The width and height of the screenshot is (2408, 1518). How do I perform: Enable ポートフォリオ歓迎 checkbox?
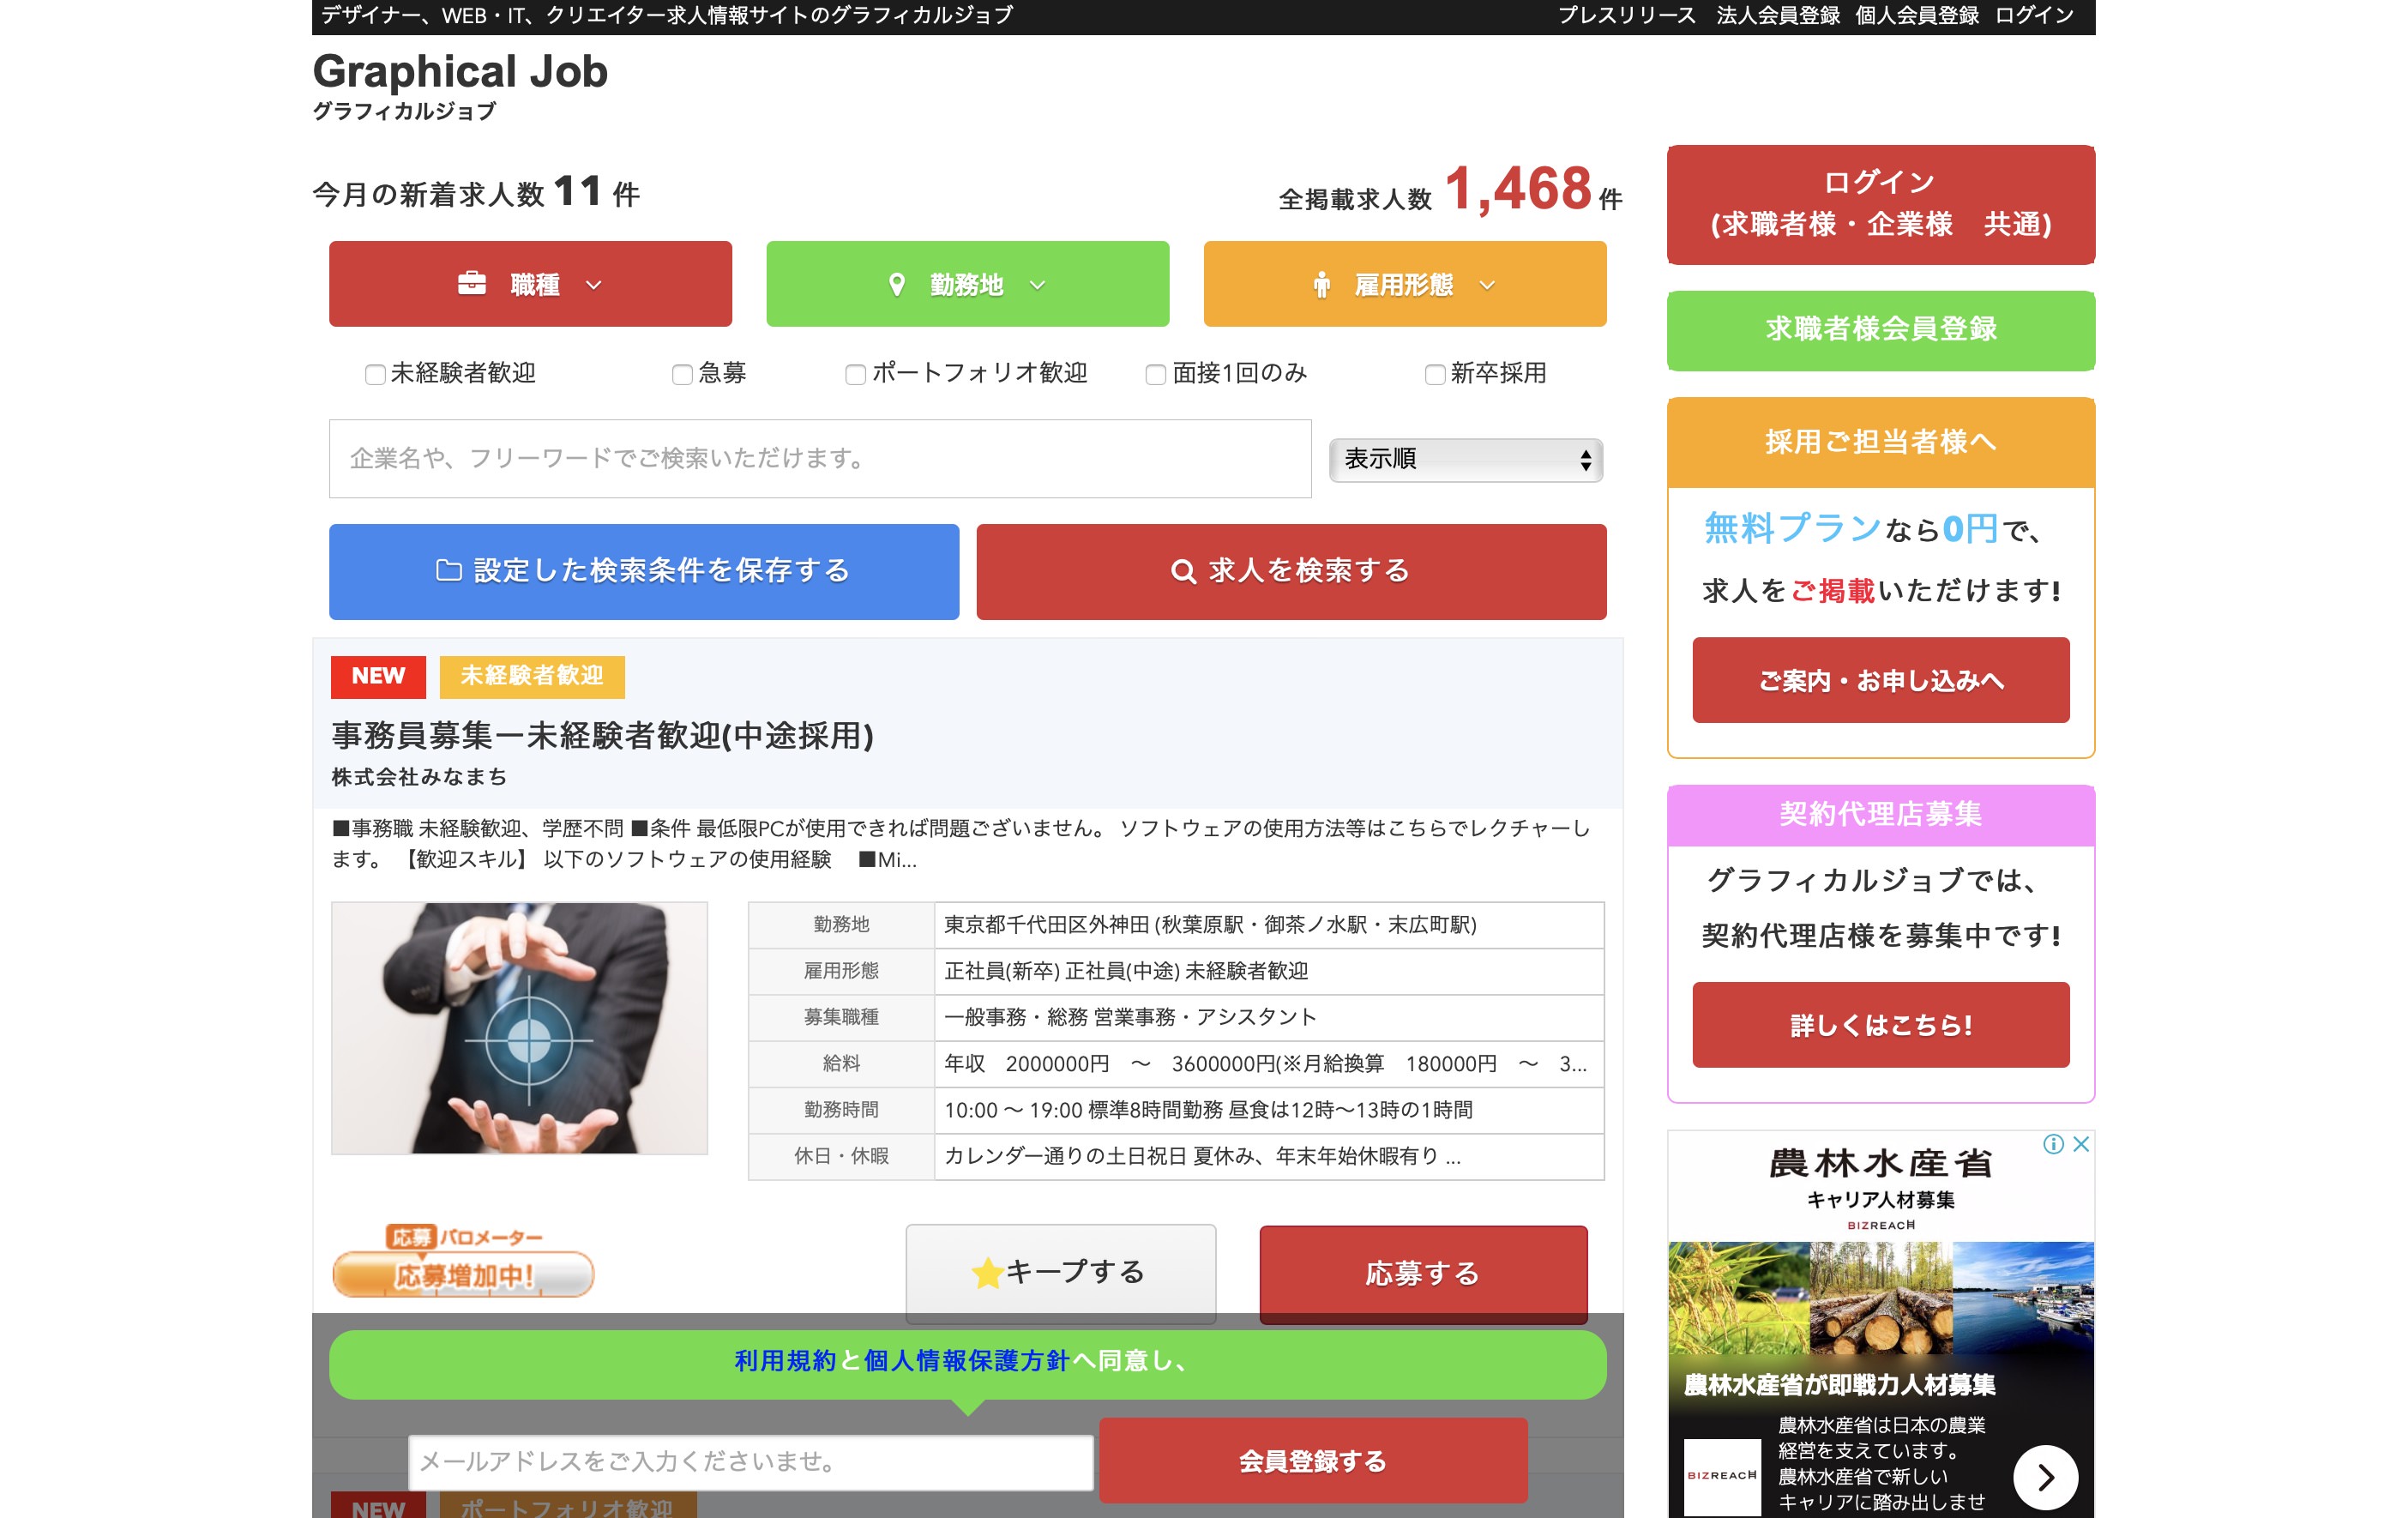point(855,374)
